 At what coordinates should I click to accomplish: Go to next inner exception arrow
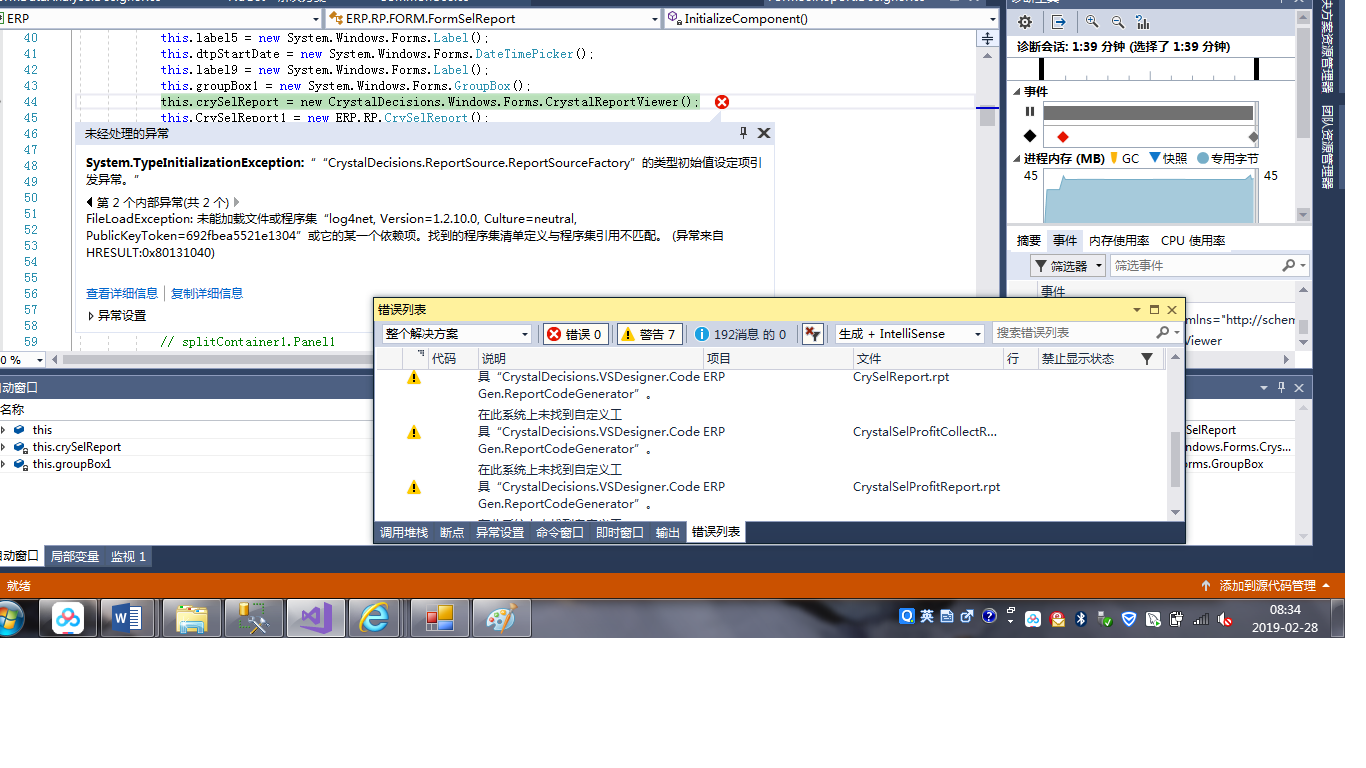tap(236, 202)
